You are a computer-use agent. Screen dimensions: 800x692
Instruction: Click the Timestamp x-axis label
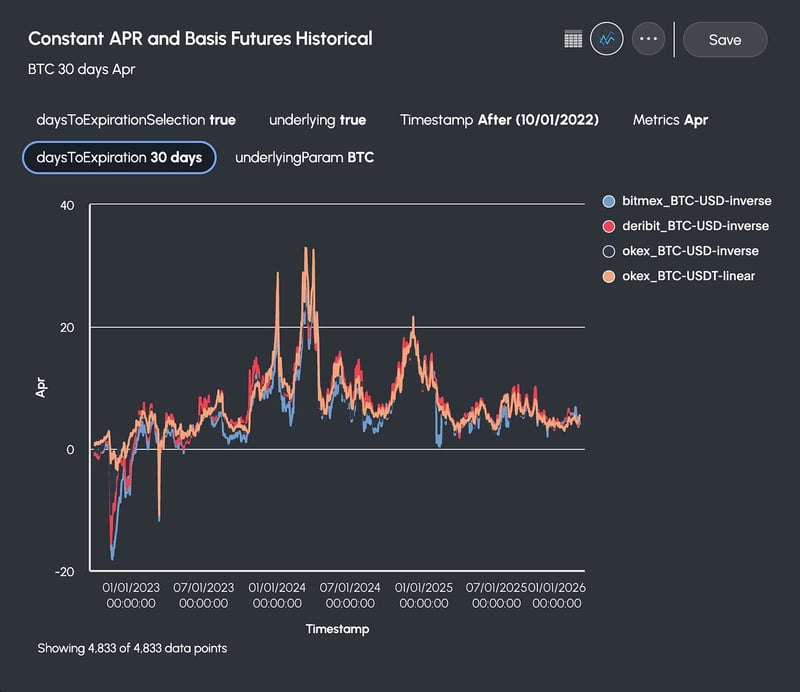pos(337,629)
